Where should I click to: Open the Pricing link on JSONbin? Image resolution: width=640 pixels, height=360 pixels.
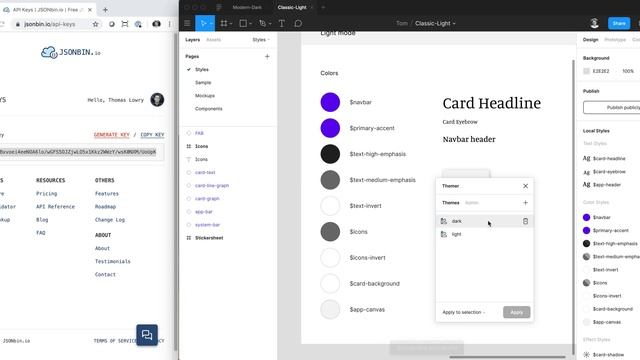[x=47, y=193]
